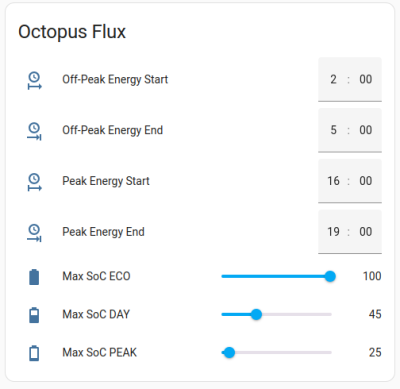The width and height of the screenshot is (400, 389).
Task: Select the Off-Peak Energy End minutes field
Action: [366, 130]
